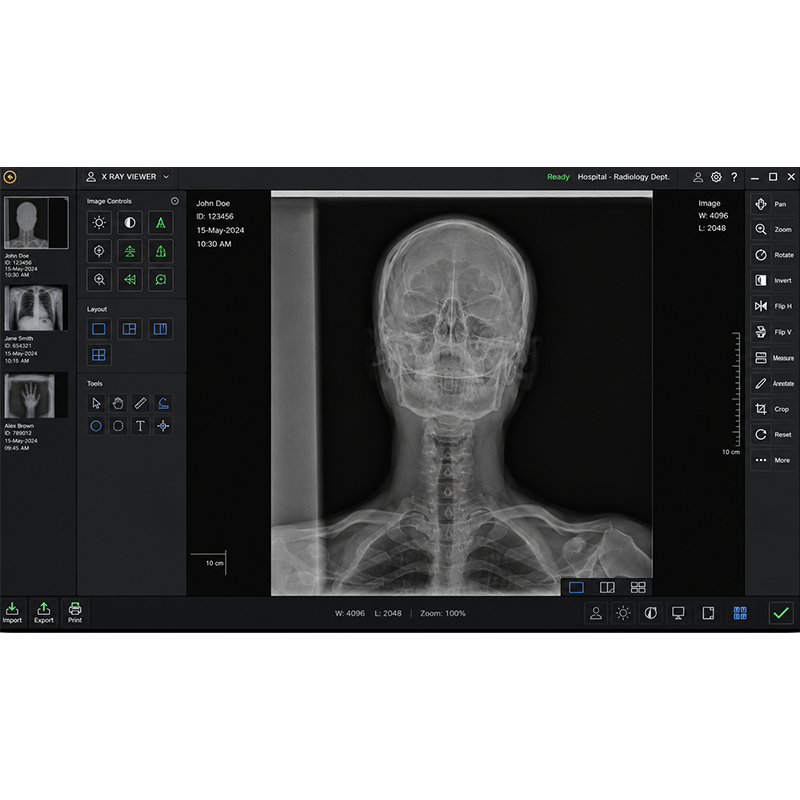Select John Doe skull X-ray thumbnail
The height and width of the screenshot is (800, 800).
[x=36, y=223]
